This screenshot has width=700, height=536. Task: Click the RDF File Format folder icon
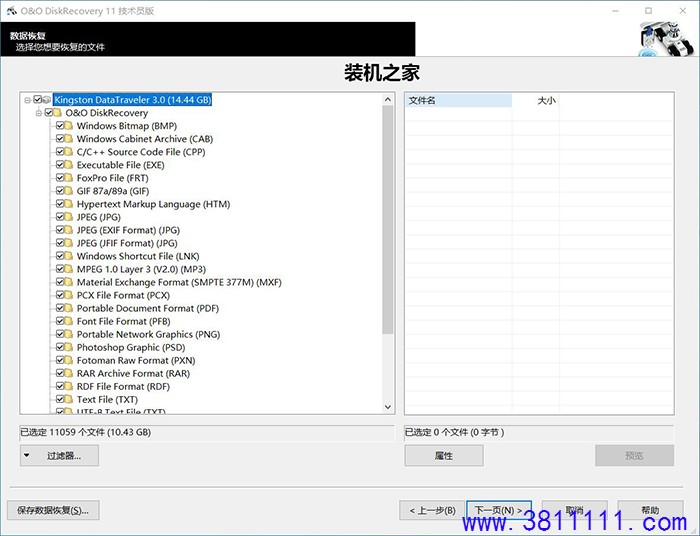click(68, 386)
